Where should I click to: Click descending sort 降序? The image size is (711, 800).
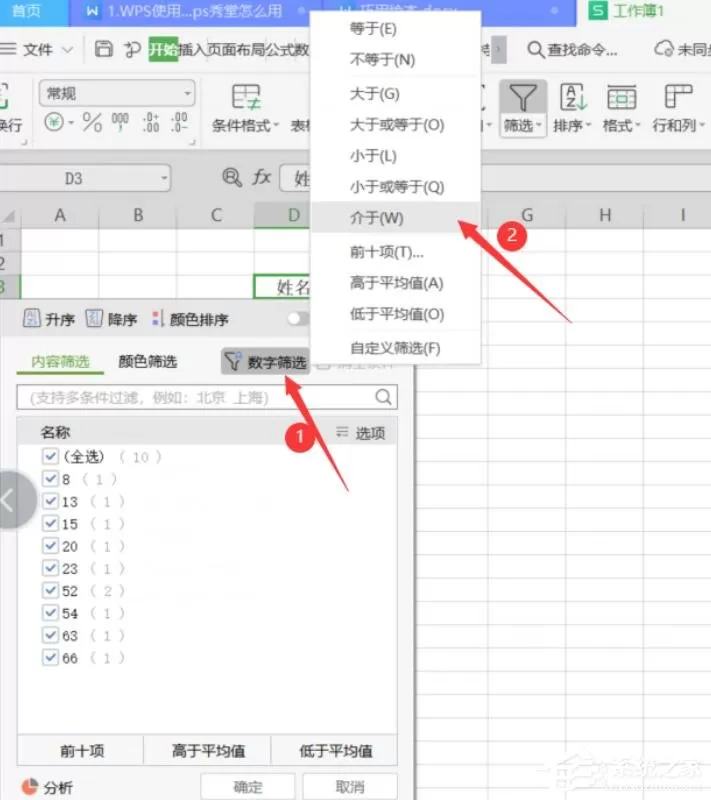point(111,319)
